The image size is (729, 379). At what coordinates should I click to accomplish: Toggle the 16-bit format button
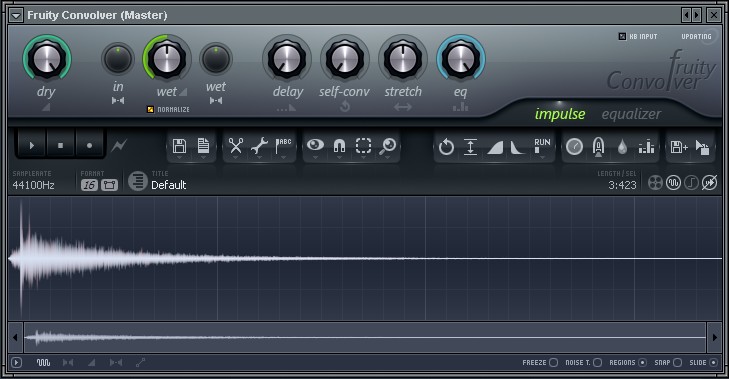coord(89,185)
